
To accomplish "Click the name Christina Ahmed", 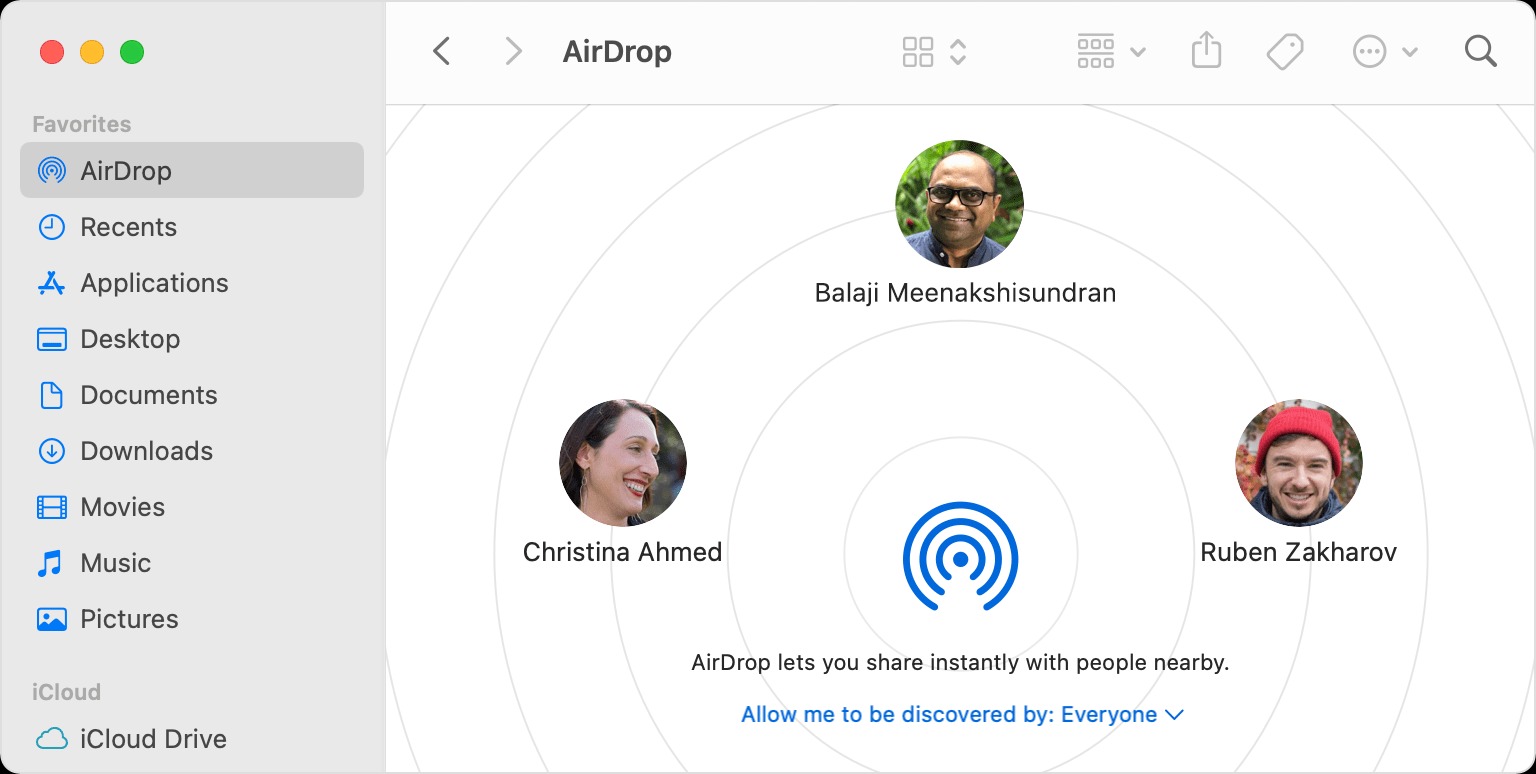I will click(622, 552).
